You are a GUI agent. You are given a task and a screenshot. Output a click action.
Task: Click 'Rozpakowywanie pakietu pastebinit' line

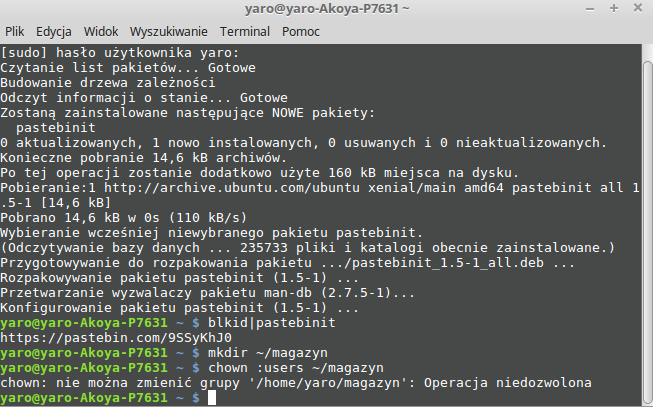(179, 278)
